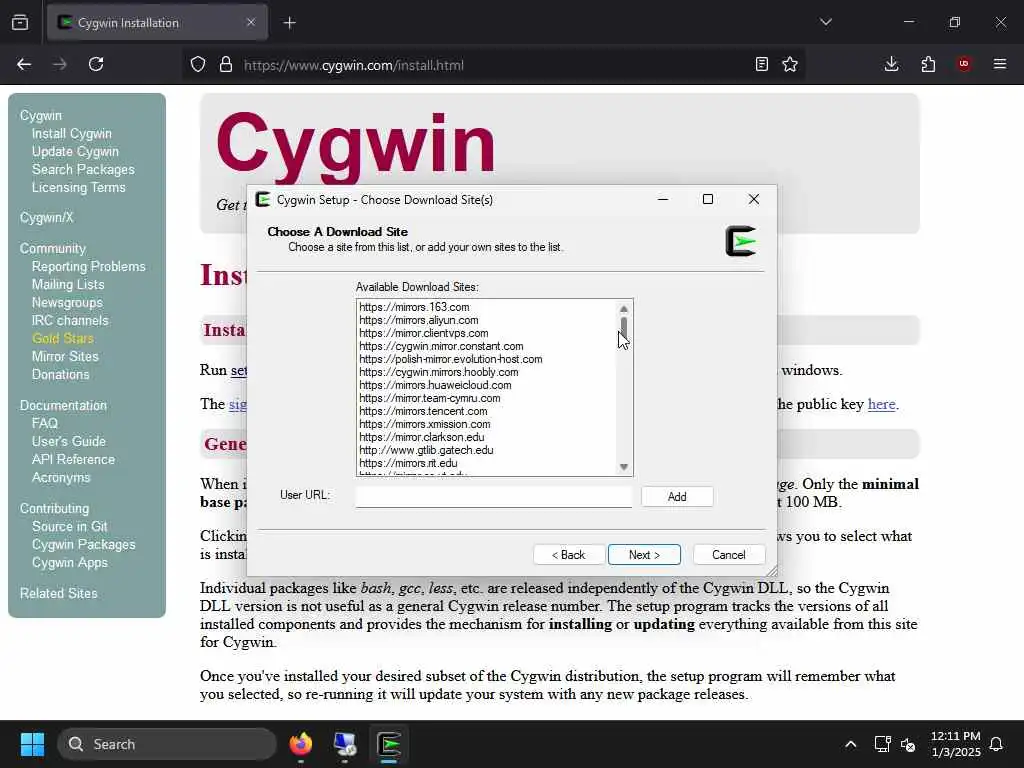Image resolution: width=1024 pixels, height=768 pixels.
Task: Select https://mirror.clarkson.edu mirror
Action: click(421, 438)
